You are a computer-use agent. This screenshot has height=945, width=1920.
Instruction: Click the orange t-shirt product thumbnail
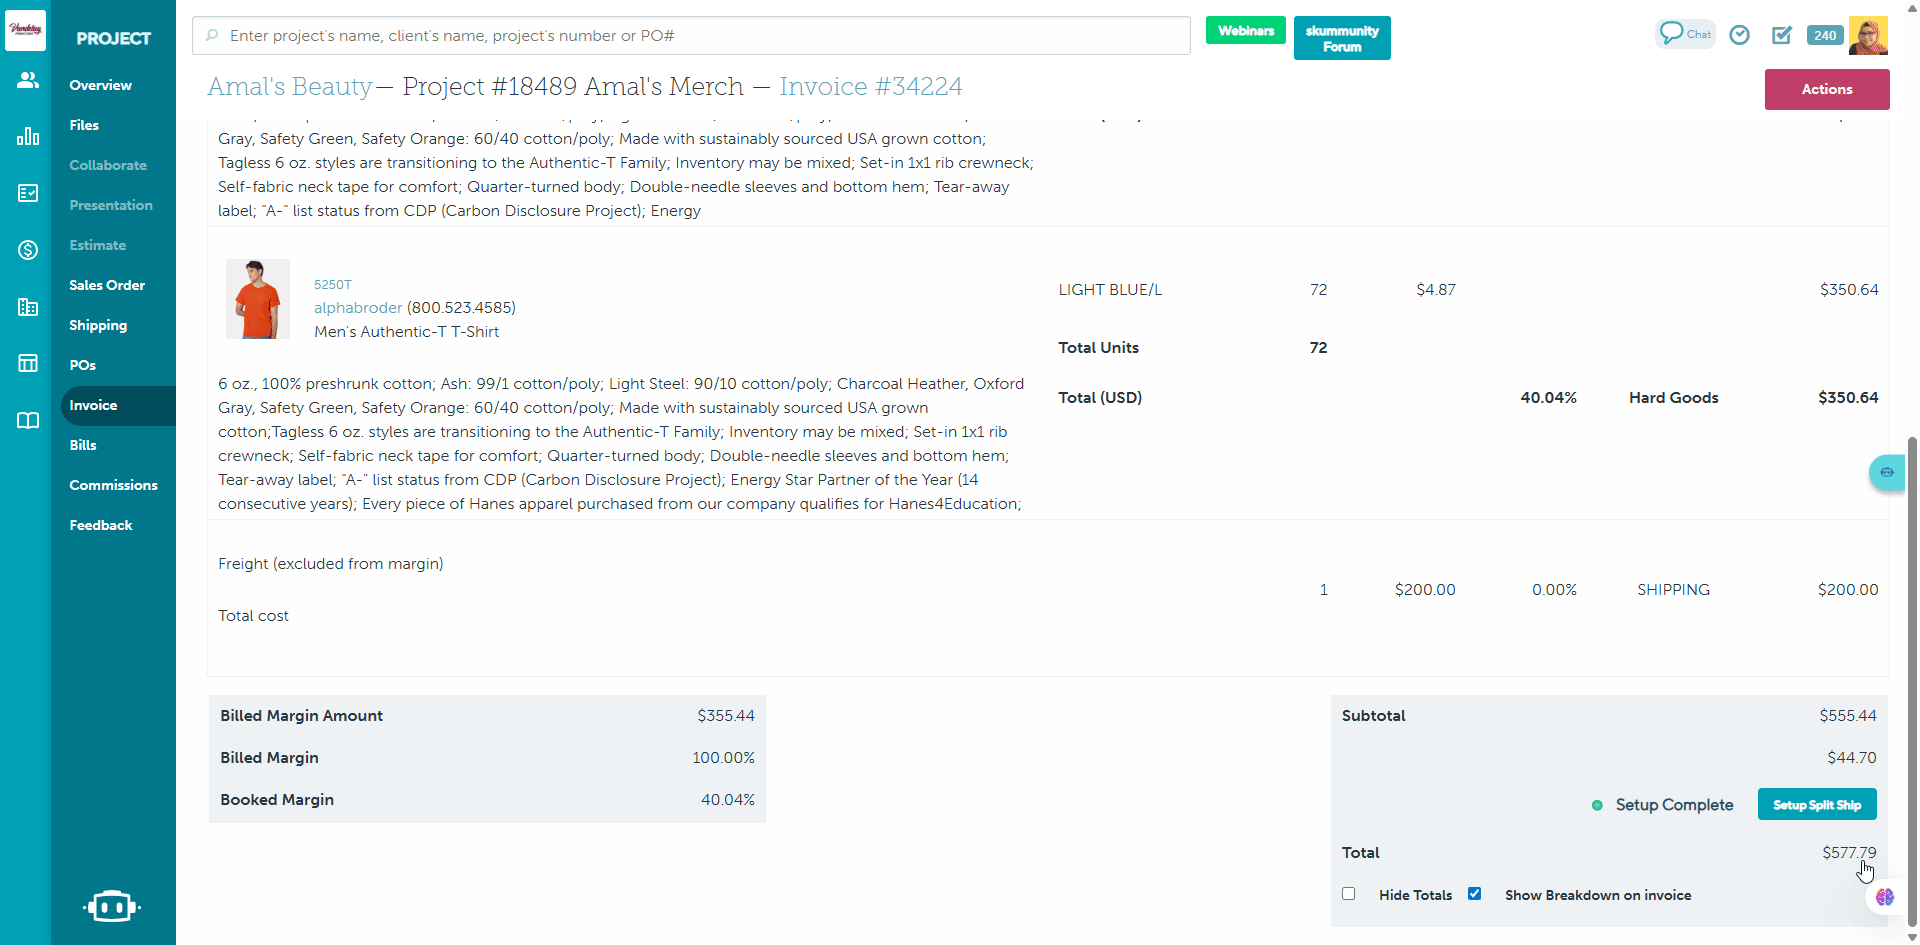(258, 299)
